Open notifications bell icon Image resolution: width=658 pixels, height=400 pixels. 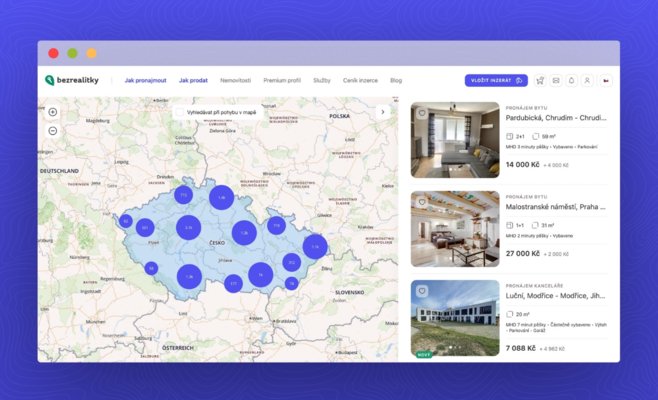(x=572, y=80)
